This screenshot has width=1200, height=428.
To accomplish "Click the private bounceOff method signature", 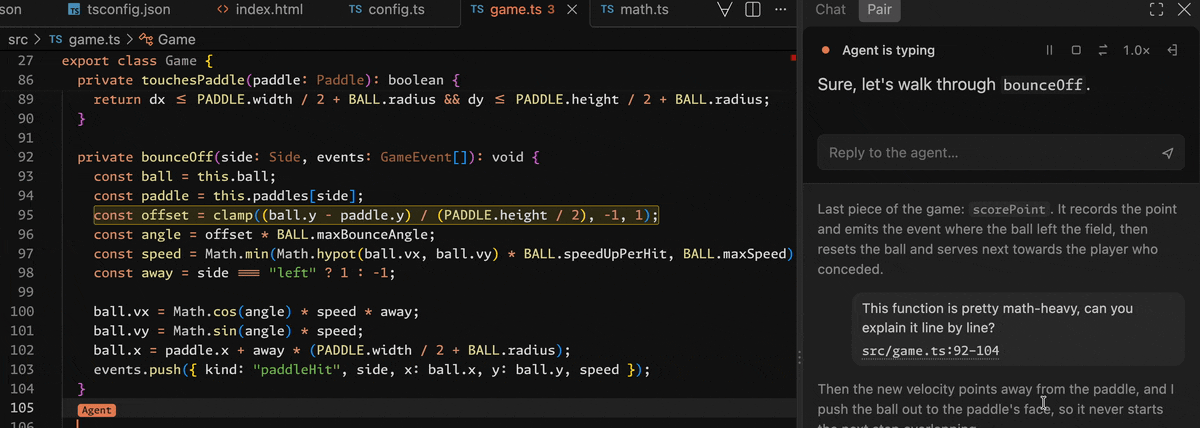I will click(x=309, y=157).
